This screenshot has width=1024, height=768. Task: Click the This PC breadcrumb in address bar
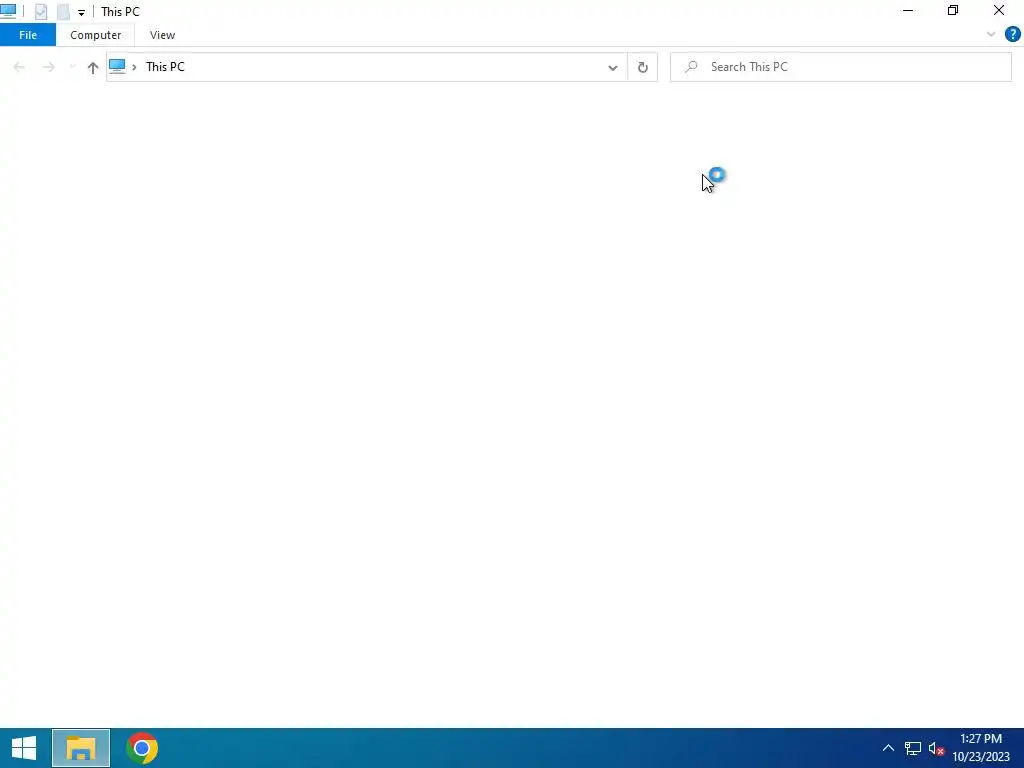pos(165,67)
